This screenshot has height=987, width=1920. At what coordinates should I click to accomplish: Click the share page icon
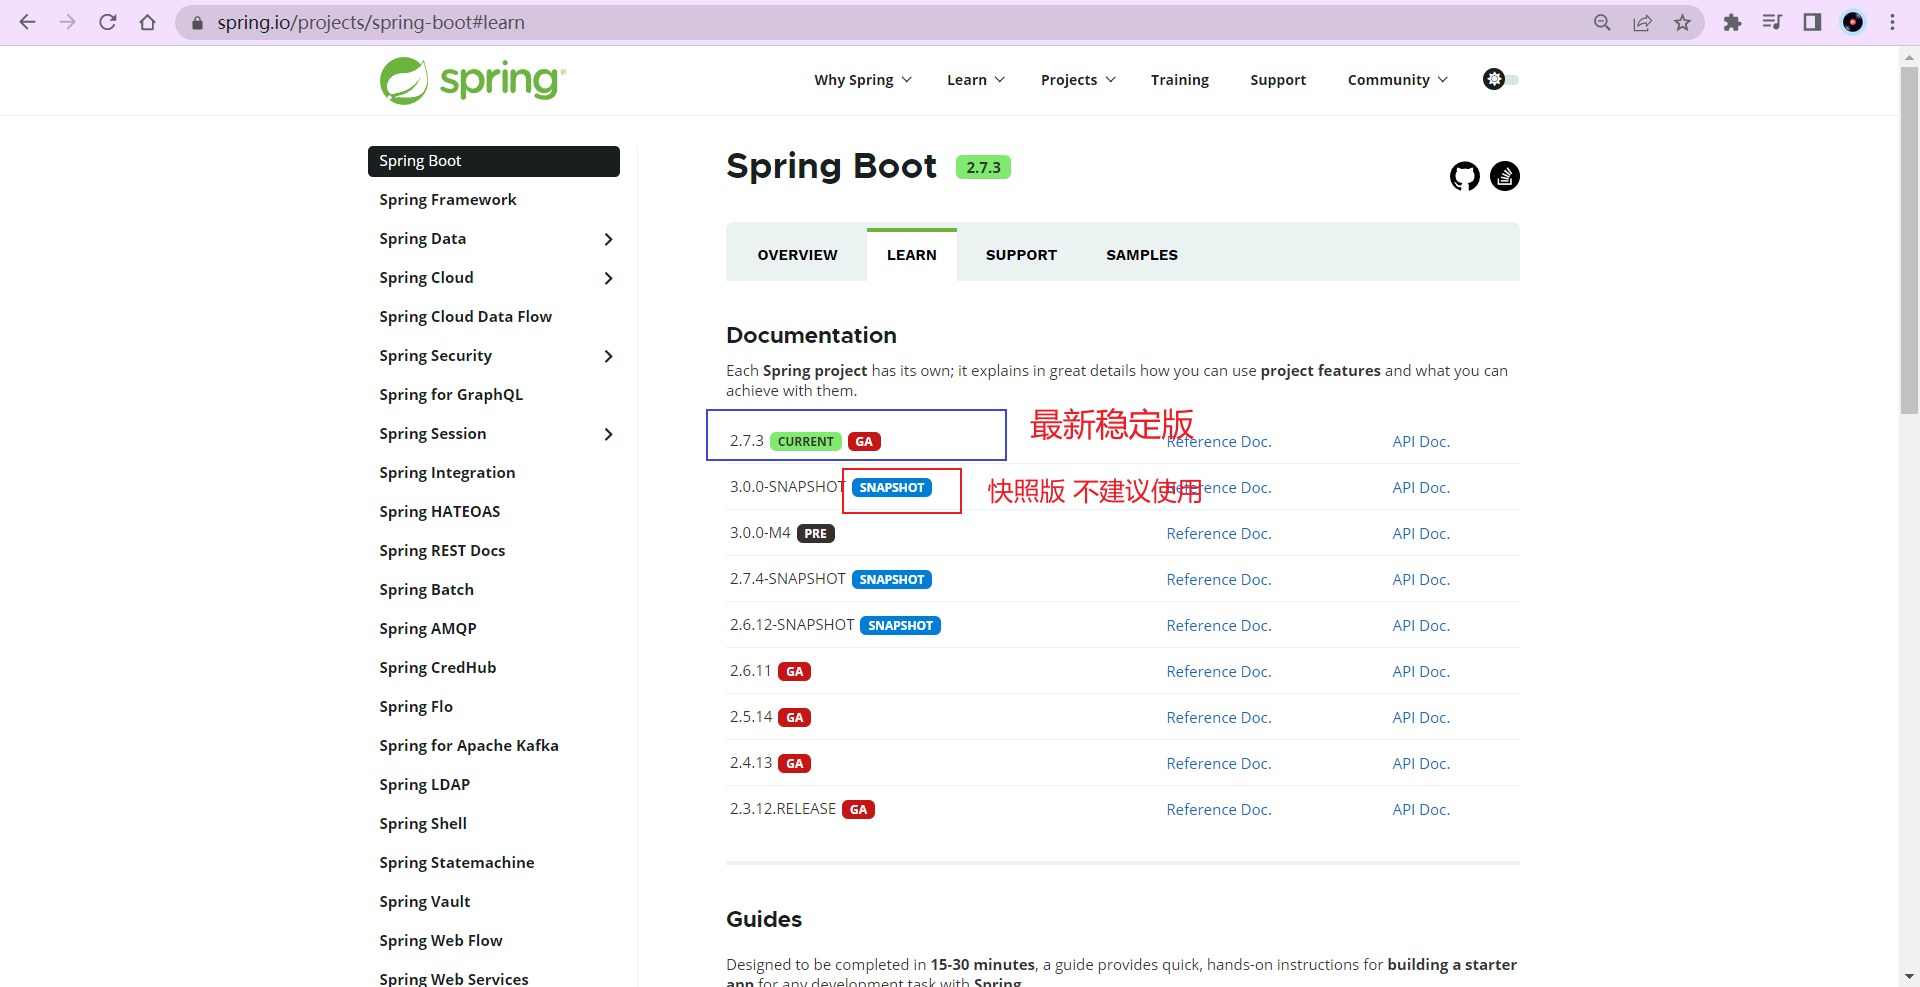[1642, 22]
